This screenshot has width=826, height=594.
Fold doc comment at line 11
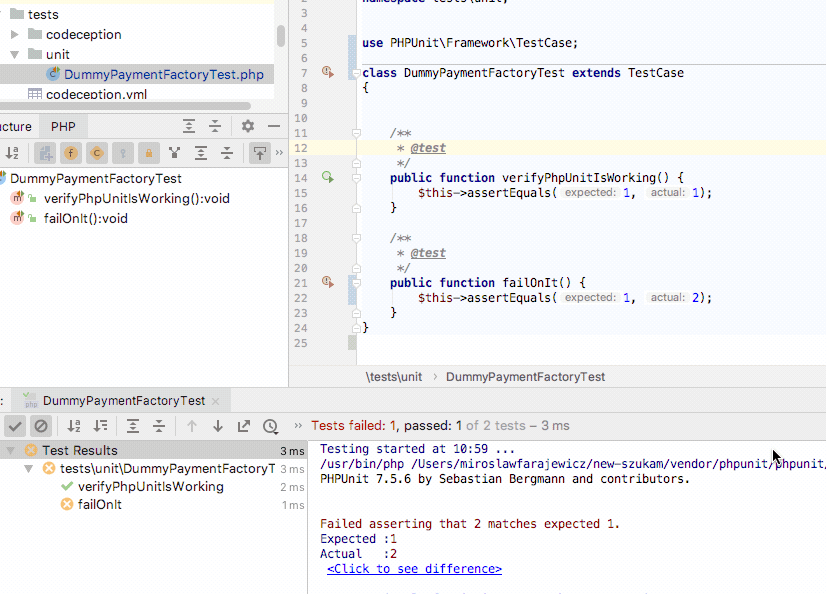(356, 133)
